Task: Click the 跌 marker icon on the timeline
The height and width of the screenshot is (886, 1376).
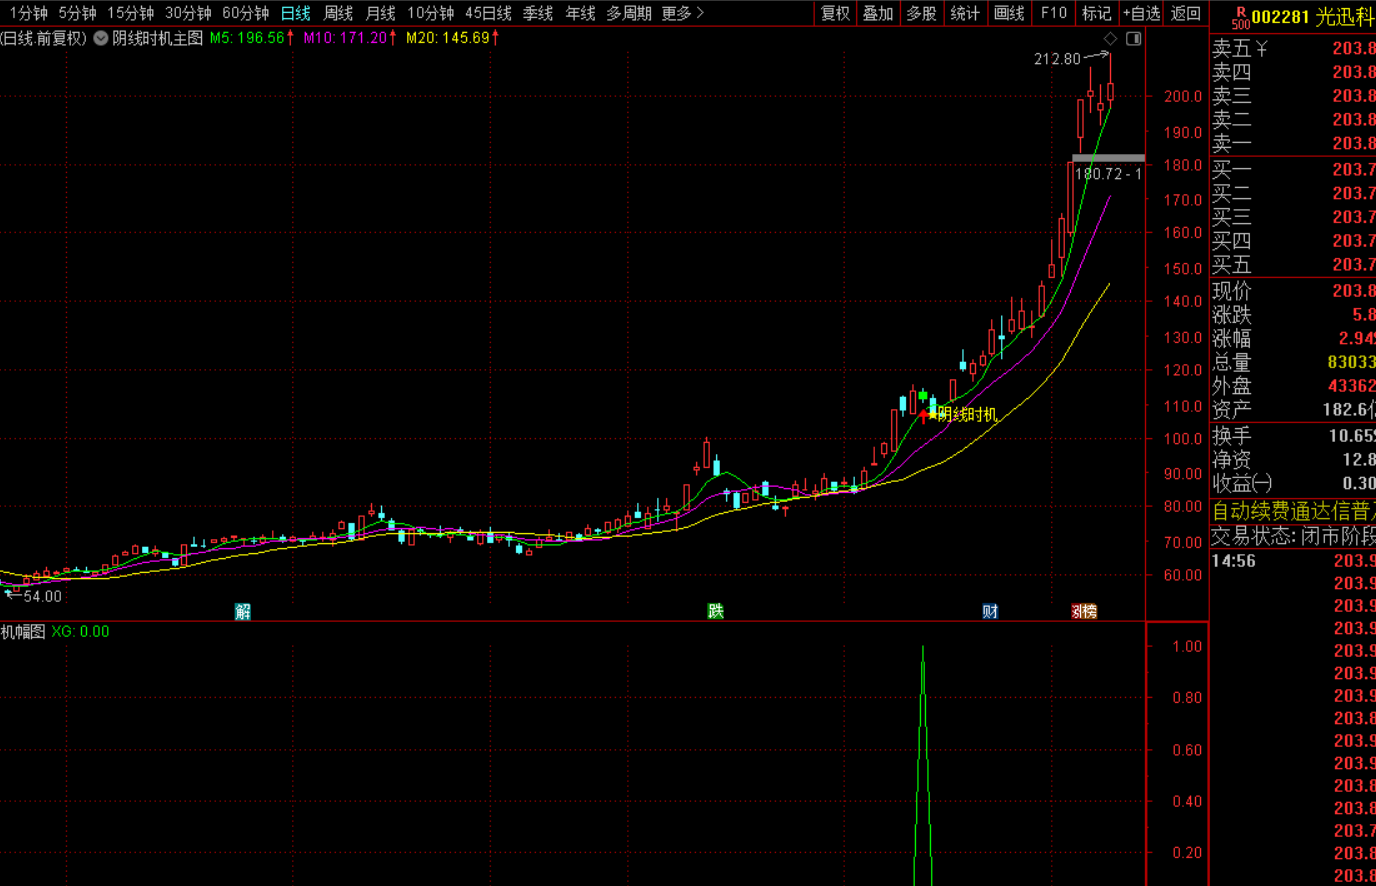Action: (715, 611)
